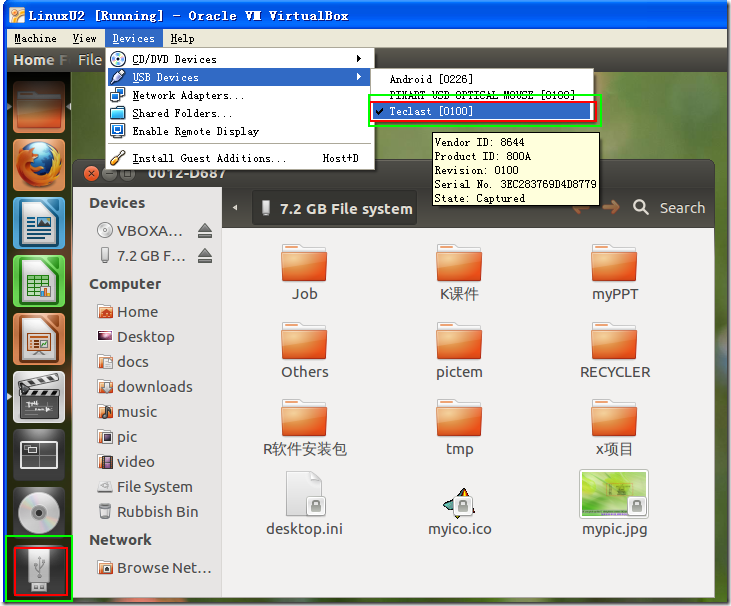Open the pictem folder

tap(459, 351)
